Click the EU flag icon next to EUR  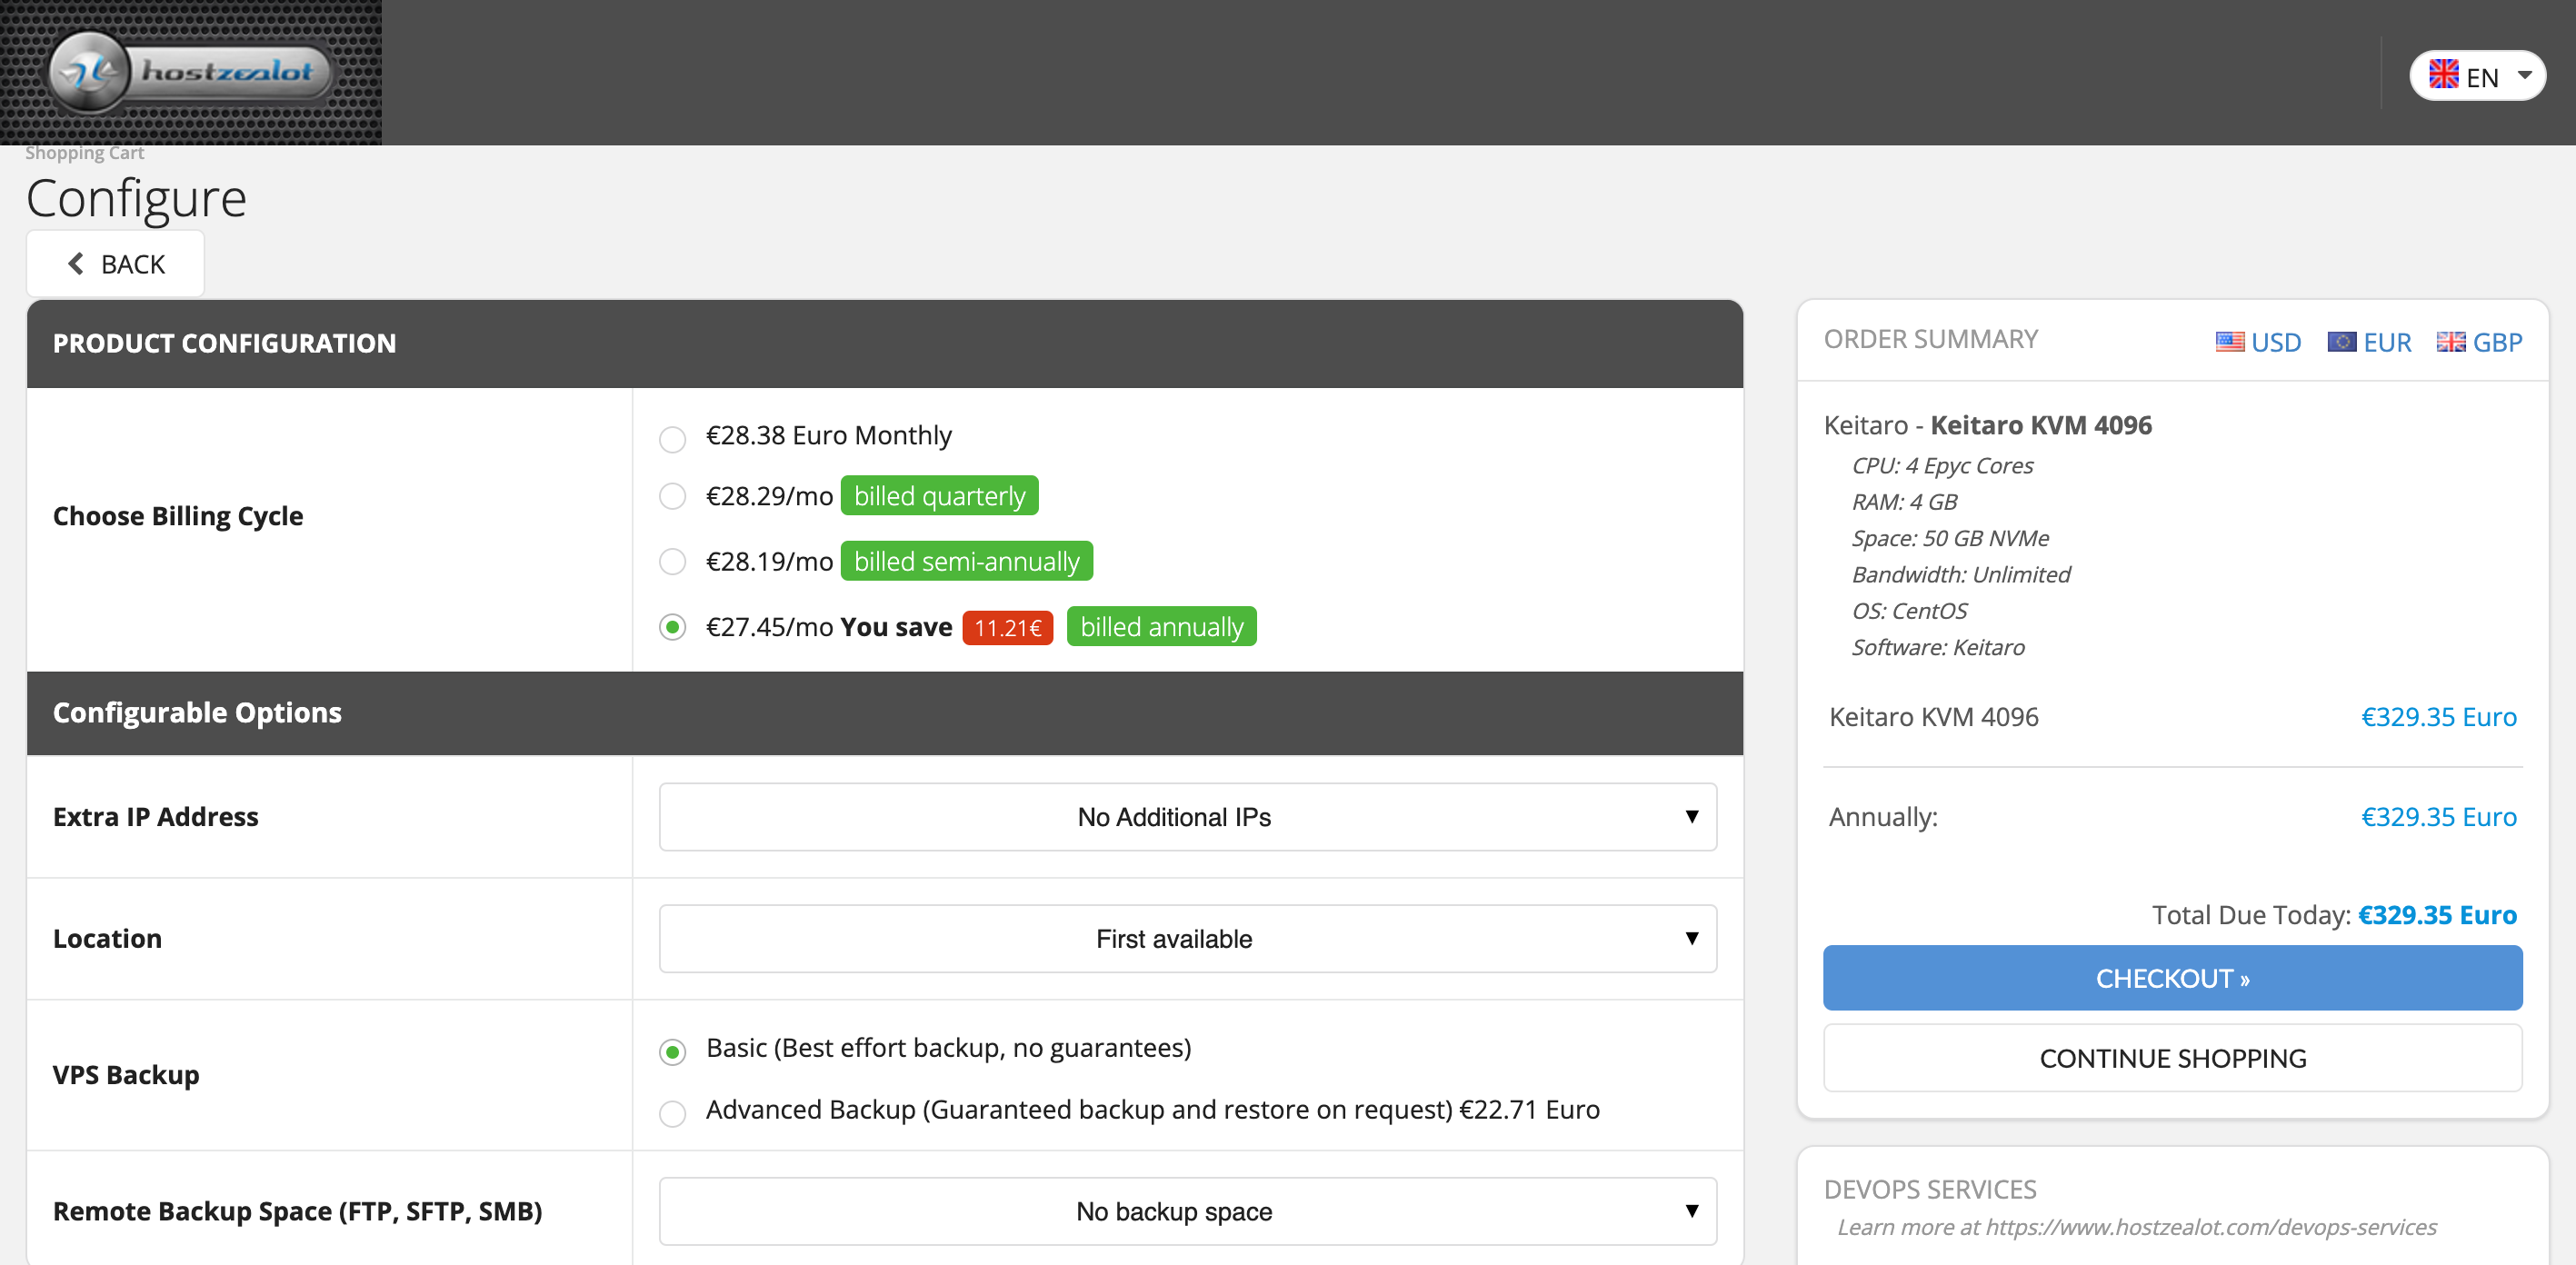[2342, 342]
